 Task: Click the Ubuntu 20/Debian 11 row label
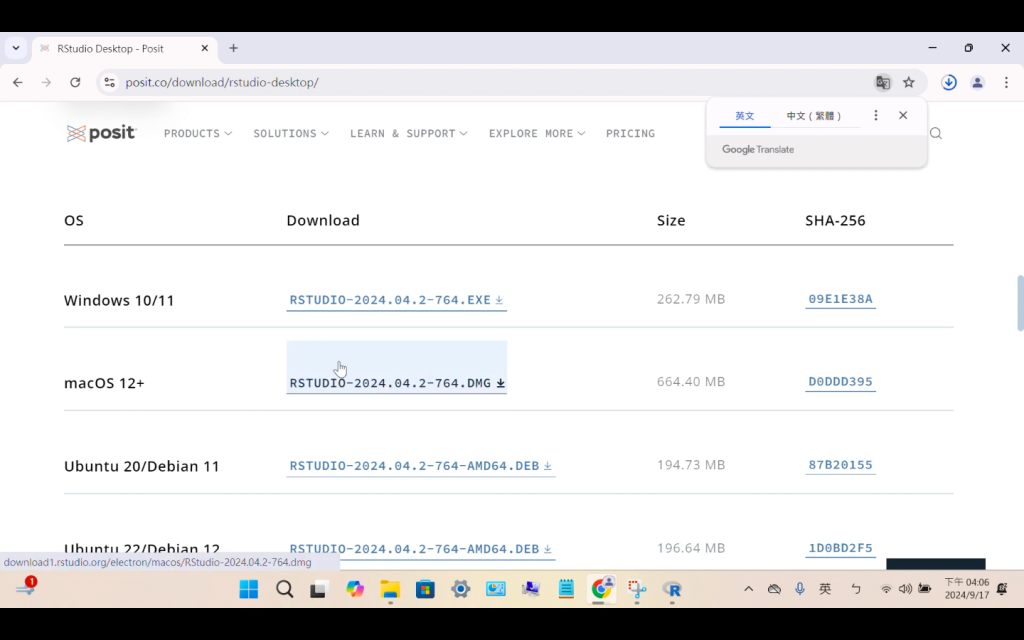coord(142,466)
